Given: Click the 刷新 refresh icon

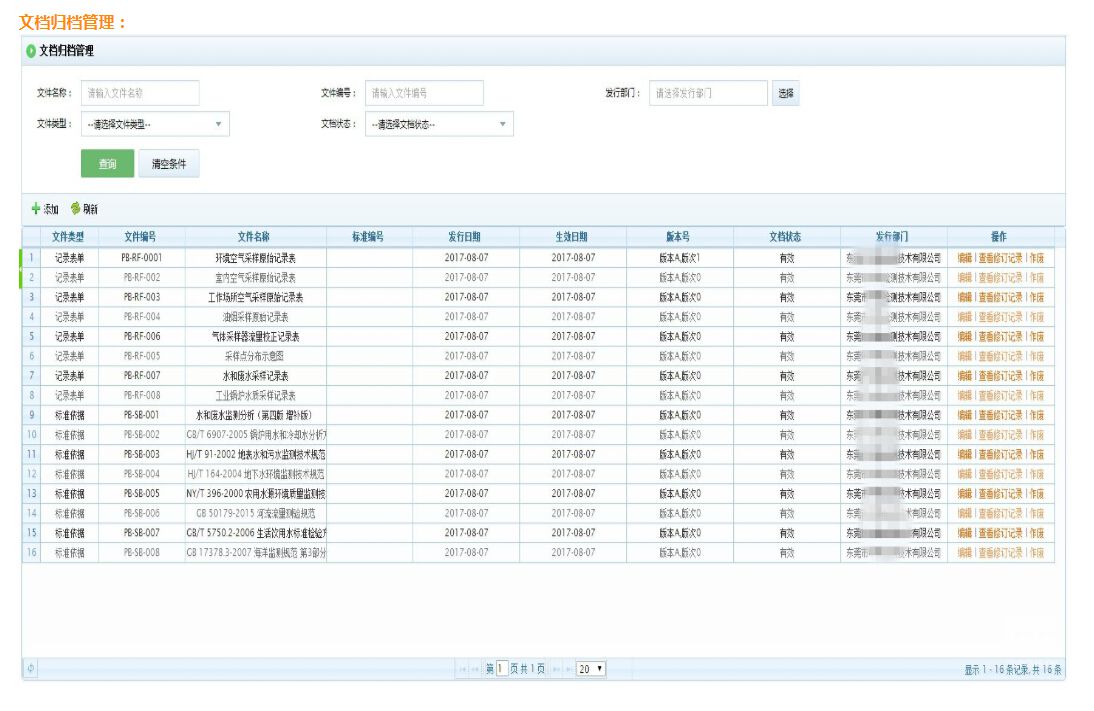Looking at the screenshot, I should (x=76, y=209).
